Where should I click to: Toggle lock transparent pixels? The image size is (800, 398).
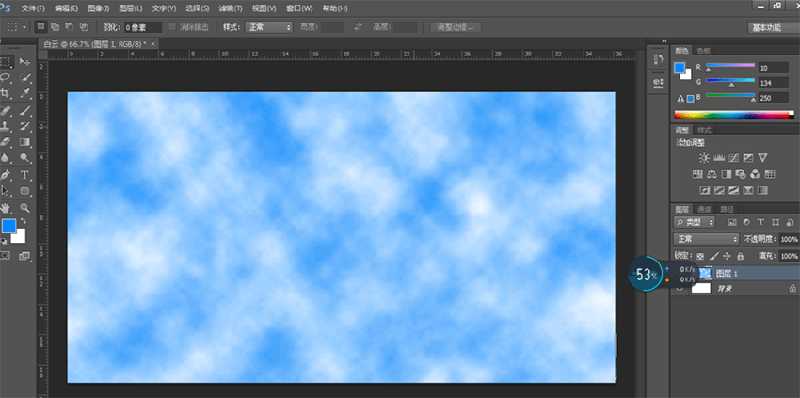coord(701,256)
